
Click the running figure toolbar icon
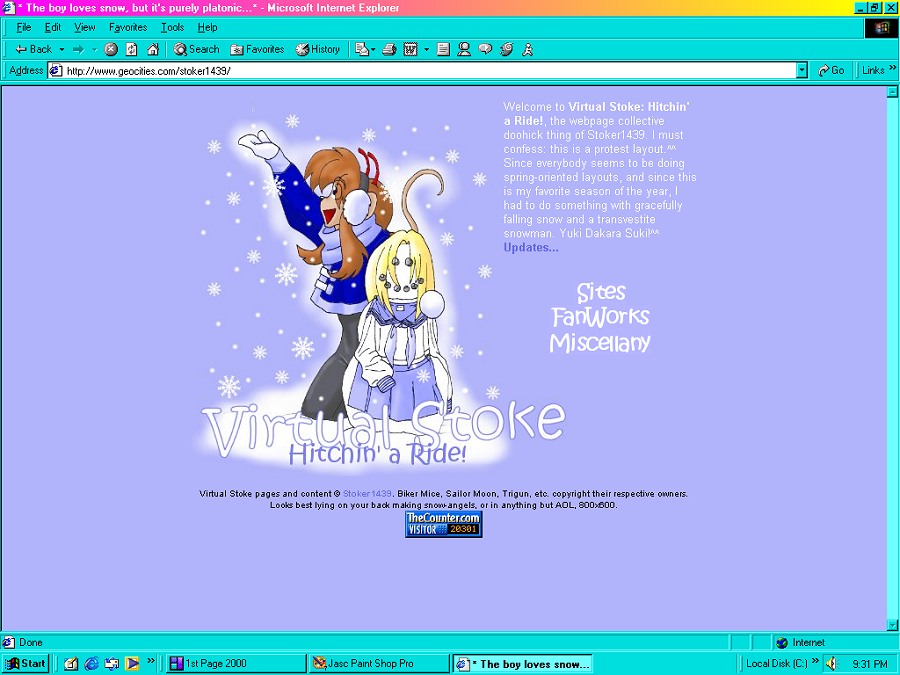(527, 49)
